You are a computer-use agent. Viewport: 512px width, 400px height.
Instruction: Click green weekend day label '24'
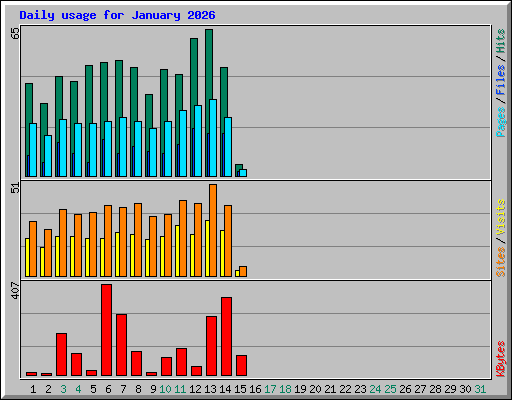375,389
